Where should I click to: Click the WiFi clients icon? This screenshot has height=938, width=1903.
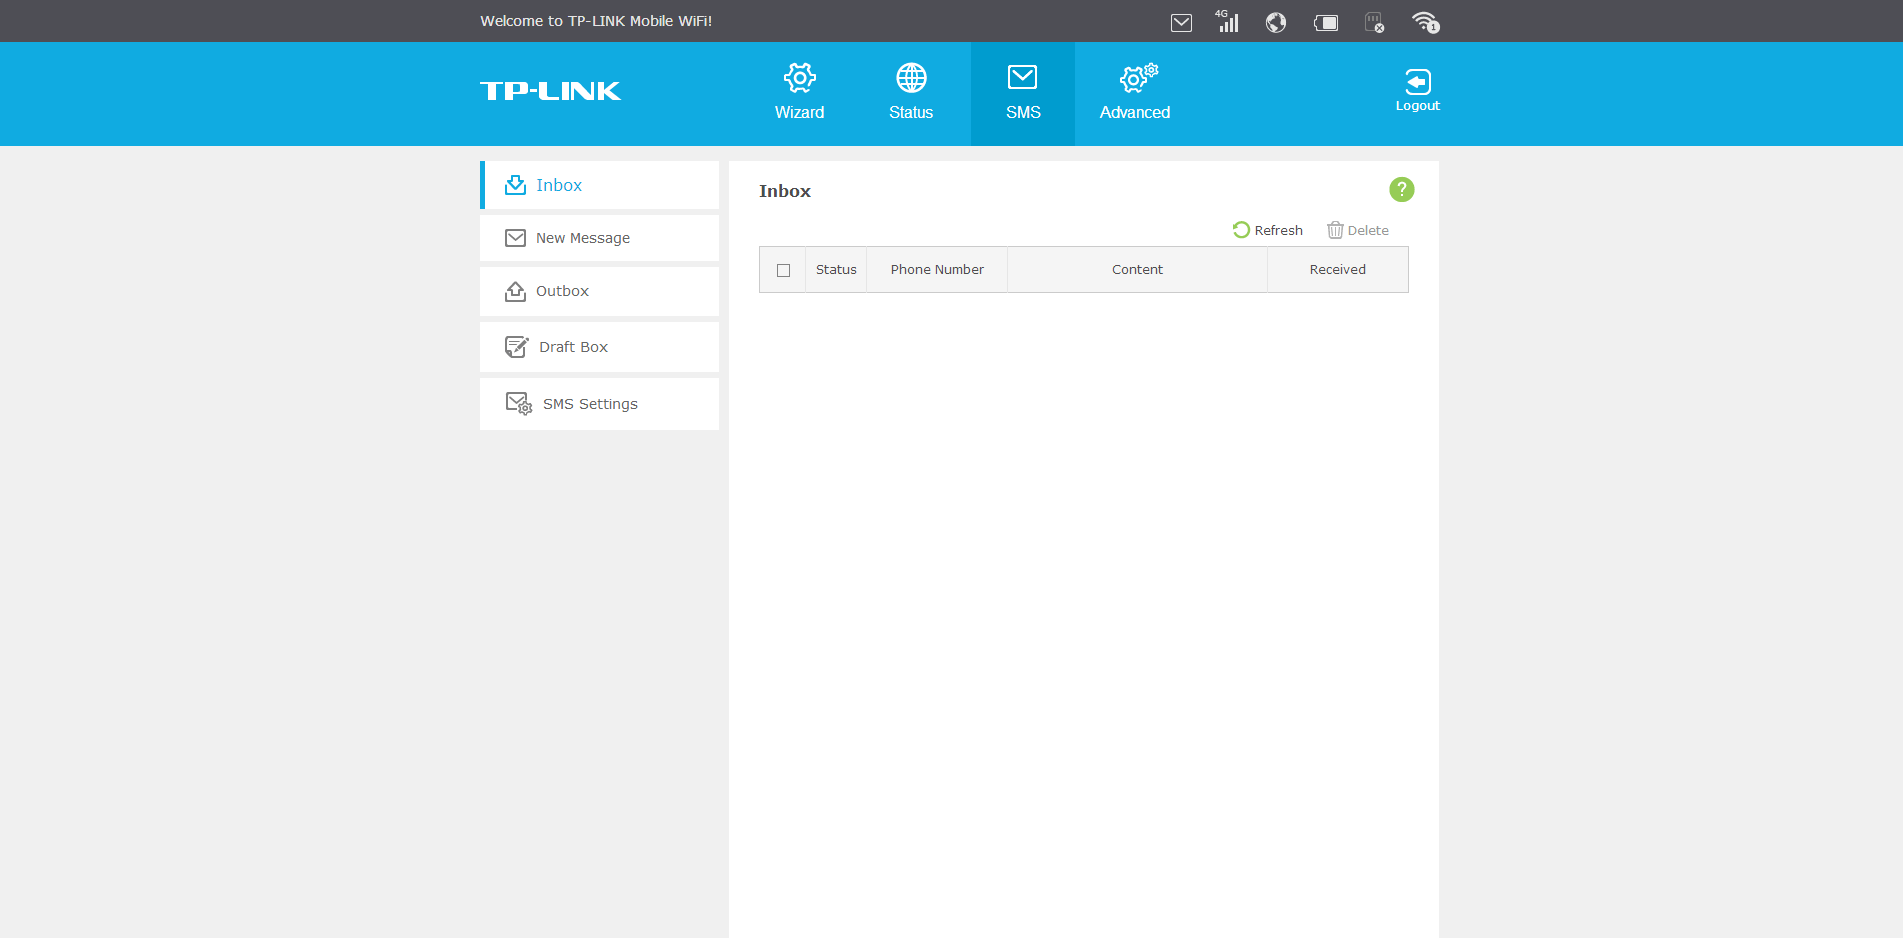(x=1425, y=22)
